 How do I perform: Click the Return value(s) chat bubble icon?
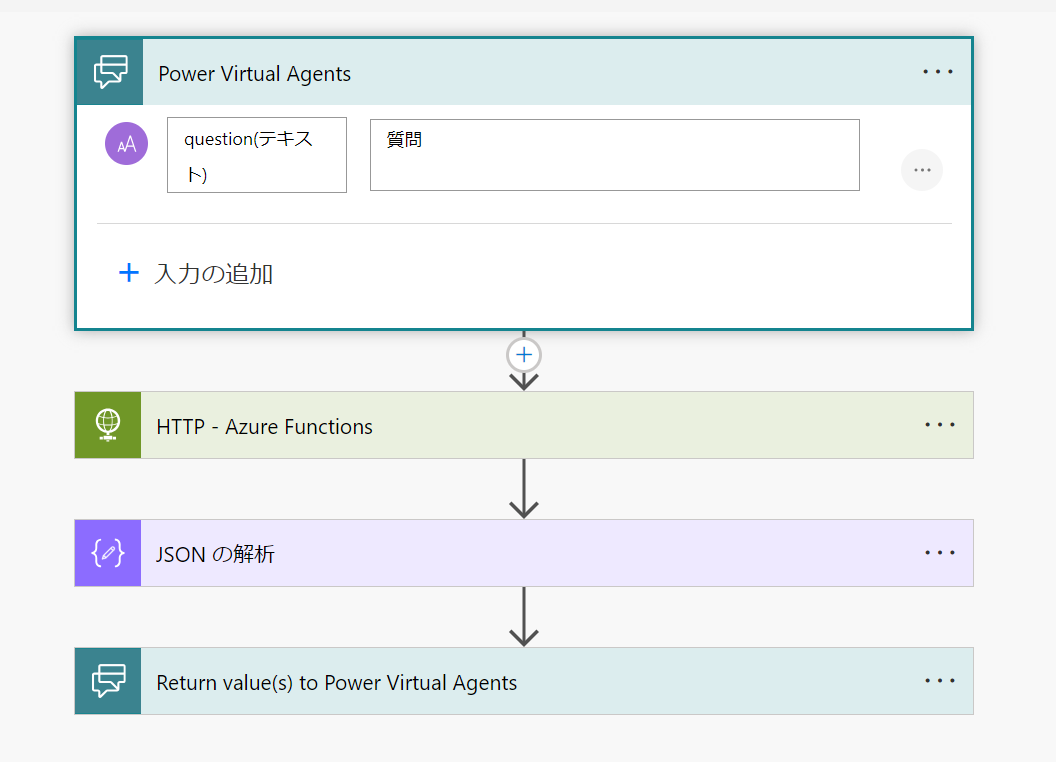108,681
